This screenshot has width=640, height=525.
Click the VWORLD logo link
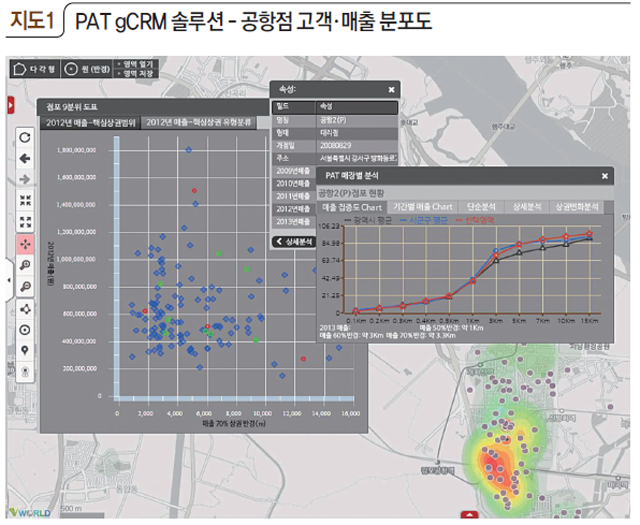pyautogui.click(x=30, y=512)
